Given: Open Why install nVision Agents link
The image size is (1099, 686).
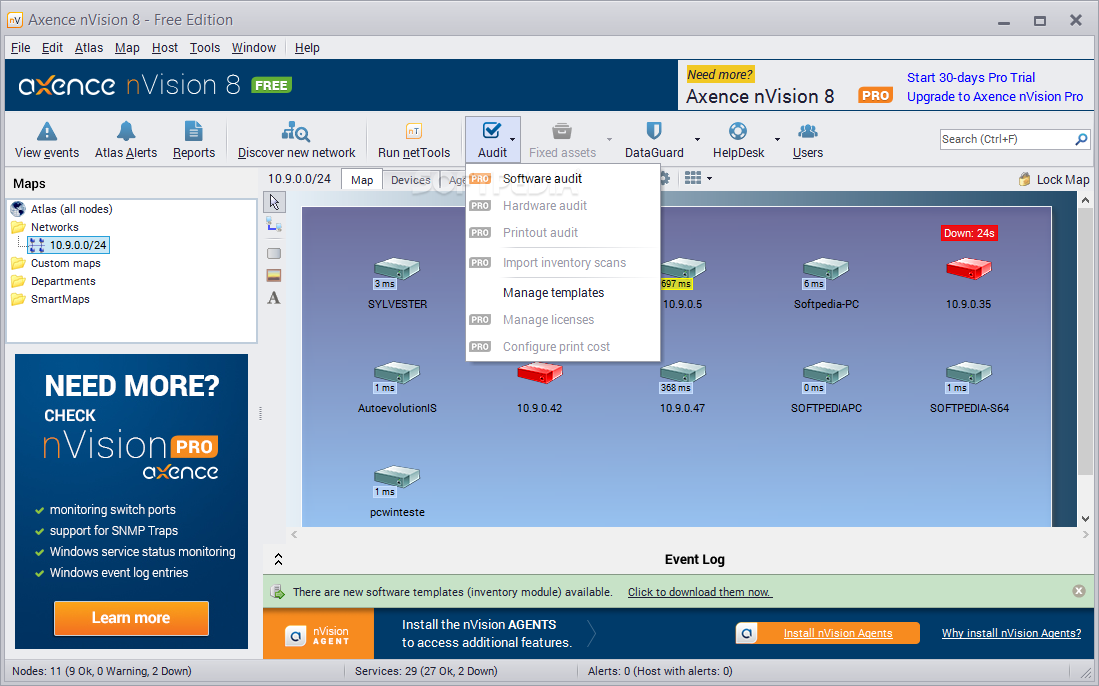Looking at the screenshot, I should [x=1011, y=633].
